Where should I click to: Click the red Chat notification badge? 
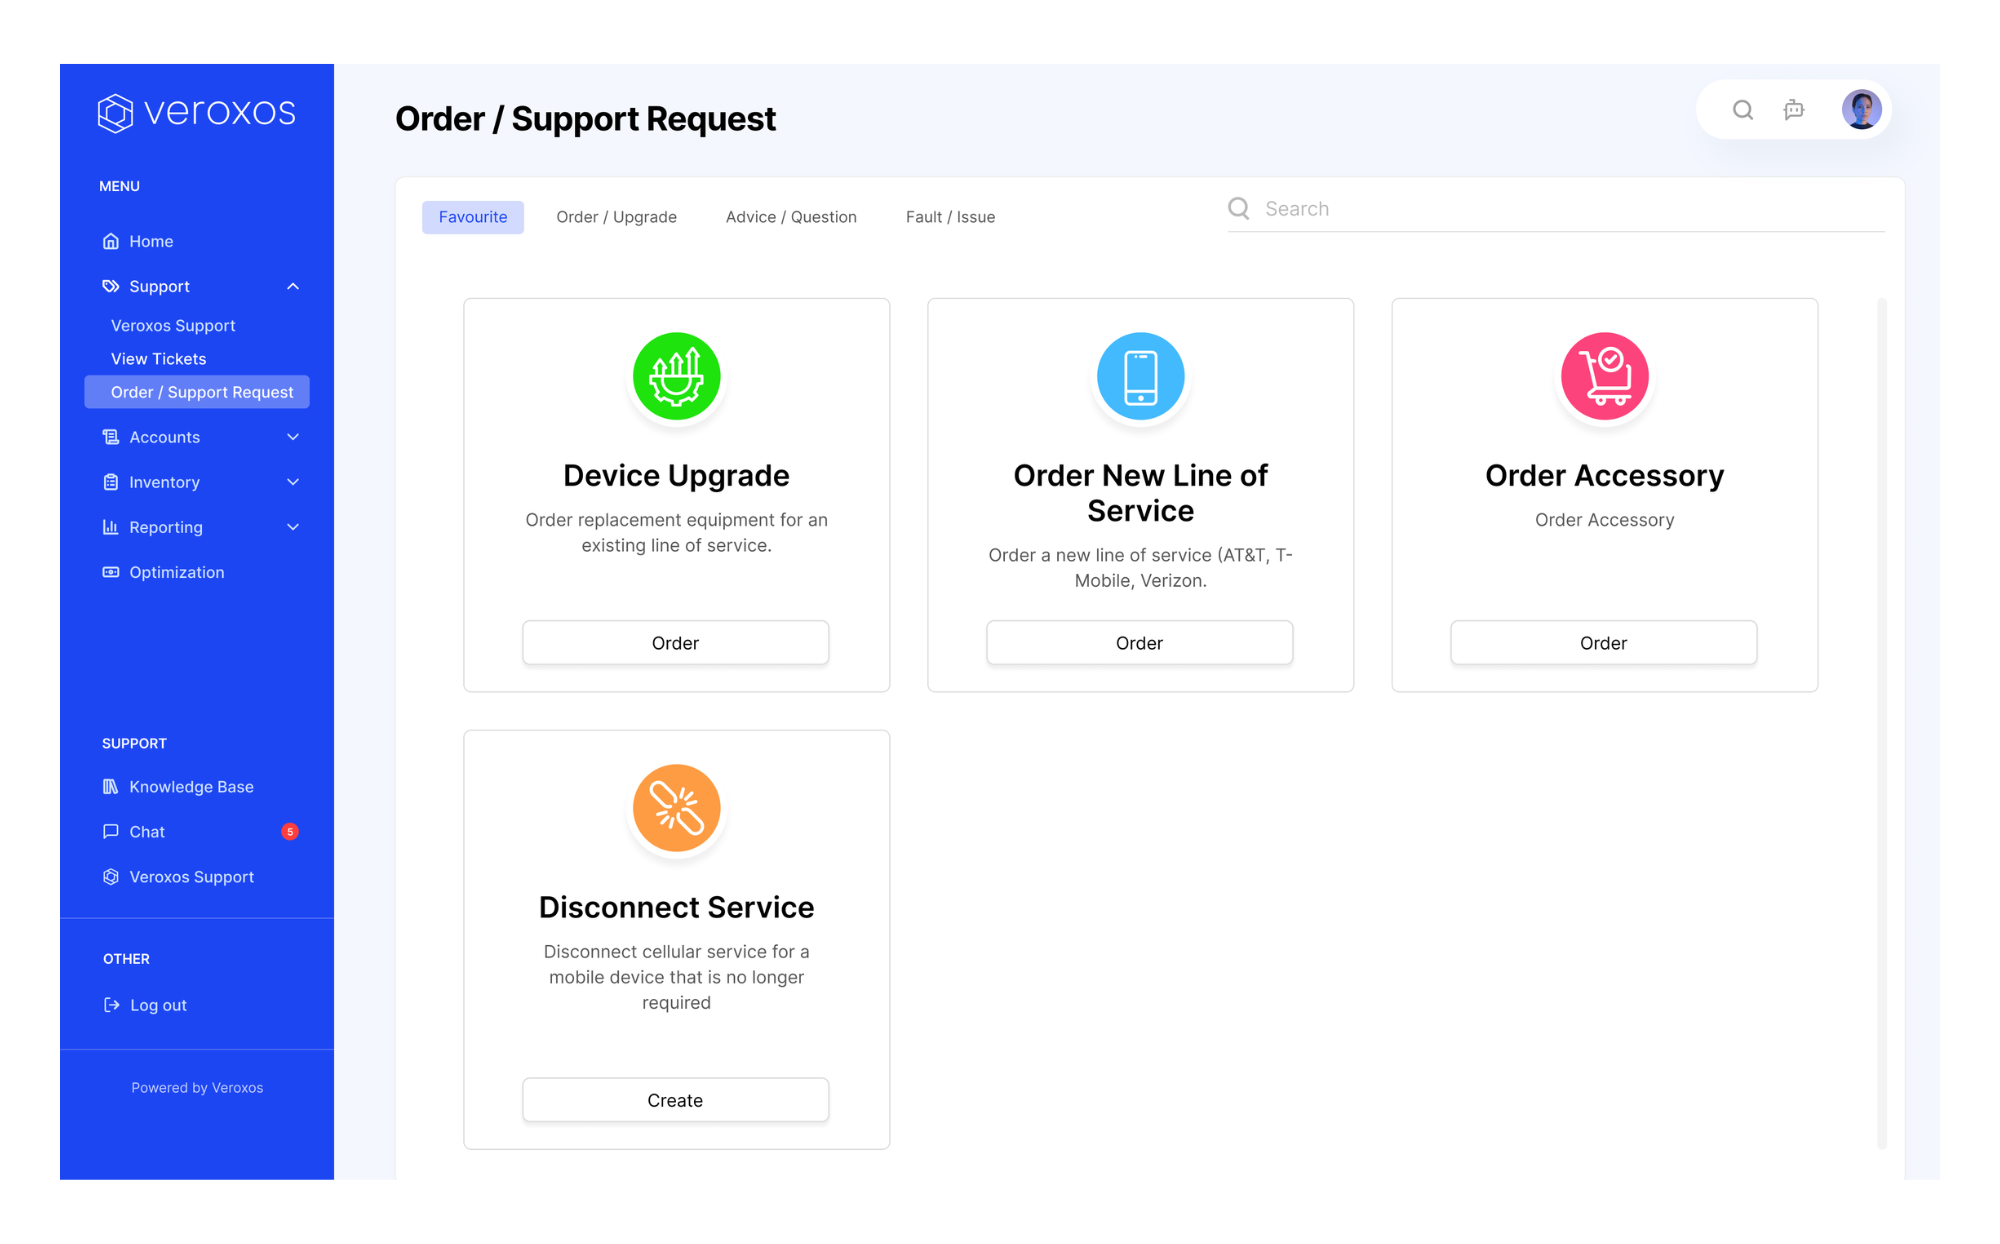290,831
